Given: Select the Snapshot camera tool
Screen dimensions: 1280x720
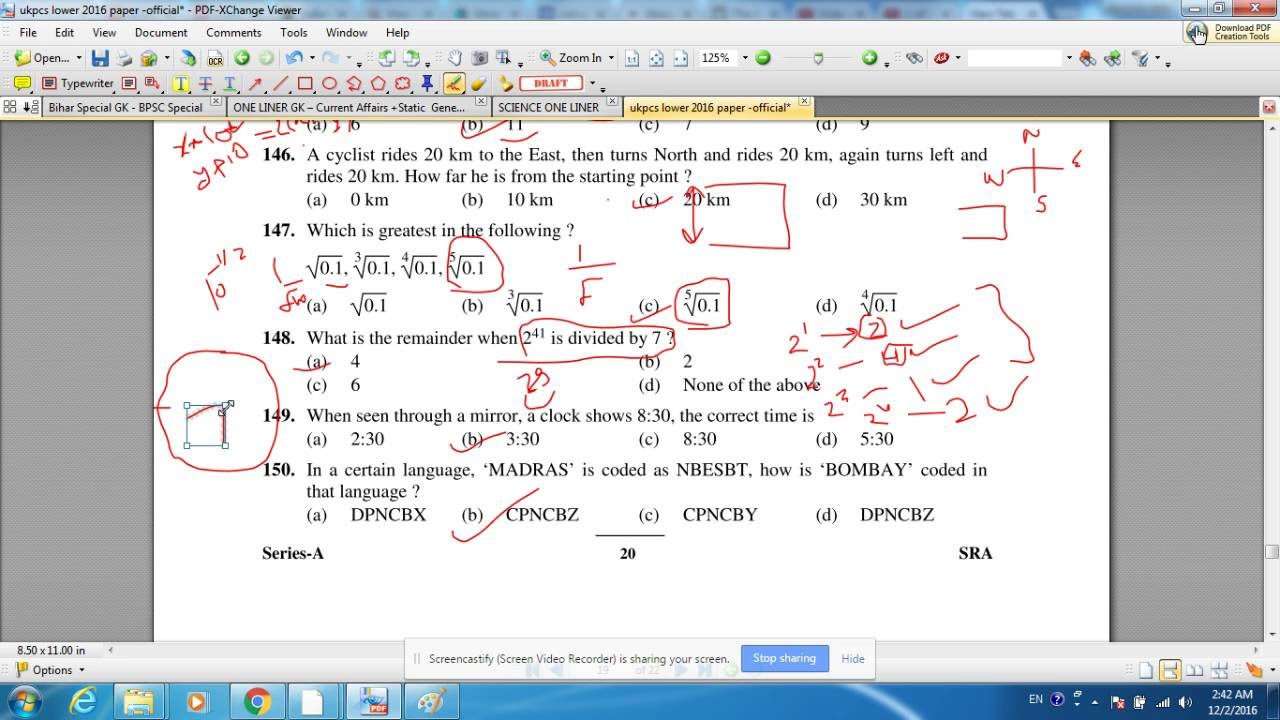Looking at the screenshot, I should click(480, 58).
